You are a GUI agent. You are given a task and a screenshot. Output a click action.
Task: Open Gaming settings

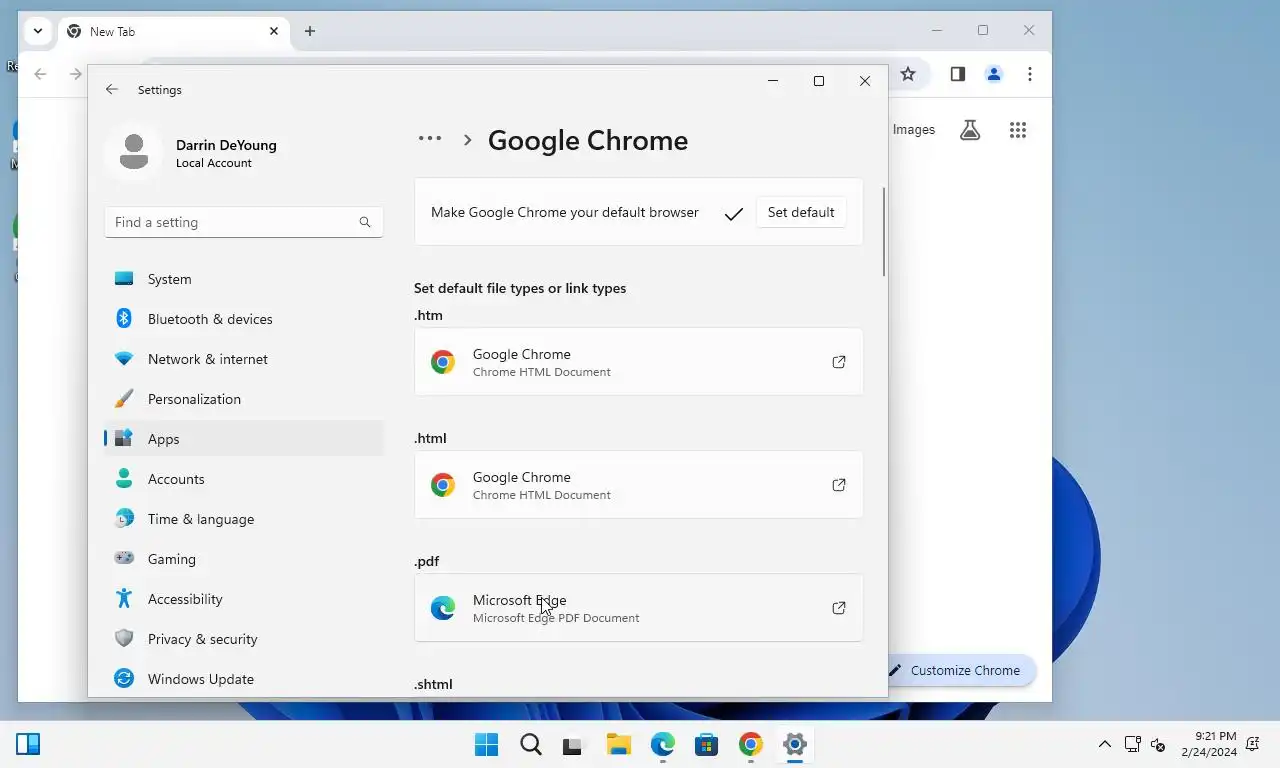pyautogui.click(x=244, y=559)
